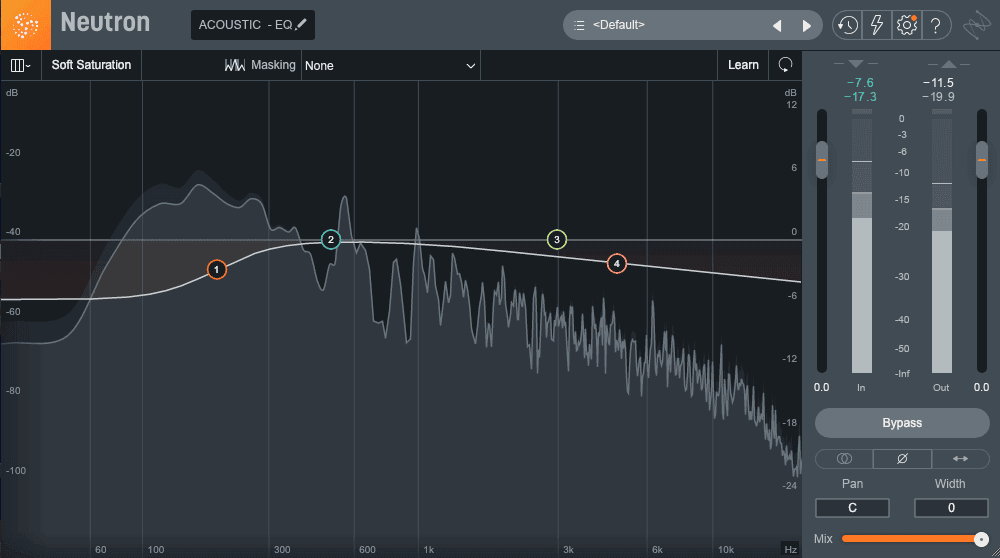Viewport: 1000px width, 558px height.
Task: Click the Learn button
Action: click(743, 65)
